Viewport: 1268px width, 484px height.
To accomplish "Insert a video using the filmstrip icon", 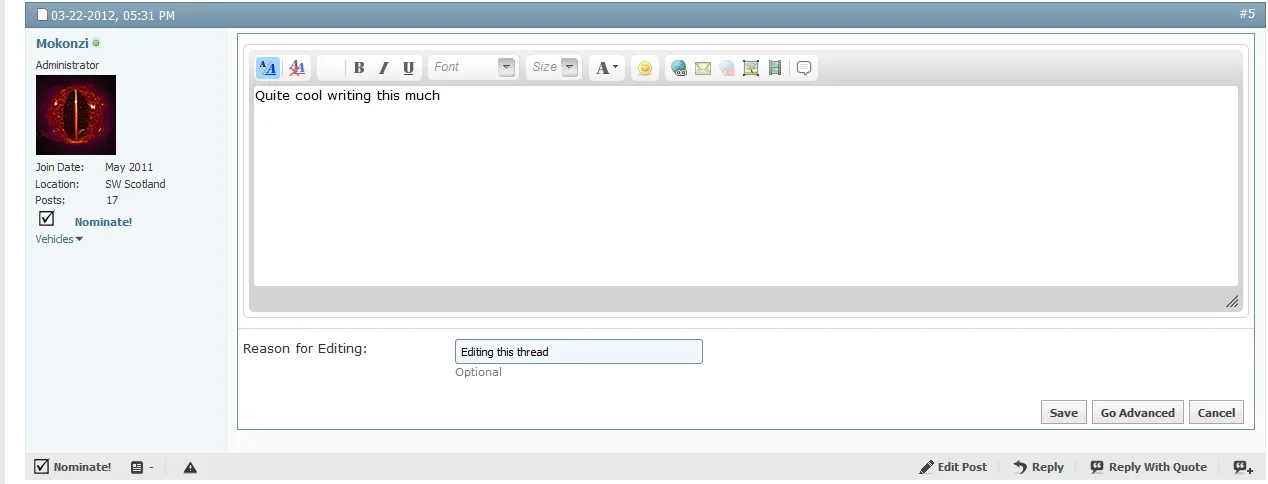I will coord(775,68).
